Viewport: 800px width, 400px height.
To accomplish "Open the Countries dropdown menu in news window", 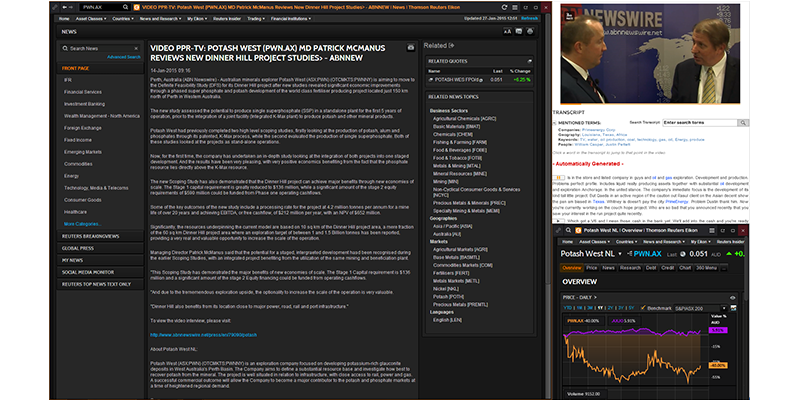I will coord(123,19).
